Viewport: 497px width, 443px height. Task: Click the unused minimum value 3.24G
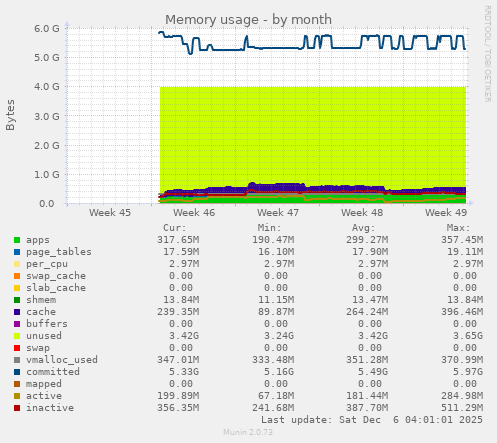279,336
